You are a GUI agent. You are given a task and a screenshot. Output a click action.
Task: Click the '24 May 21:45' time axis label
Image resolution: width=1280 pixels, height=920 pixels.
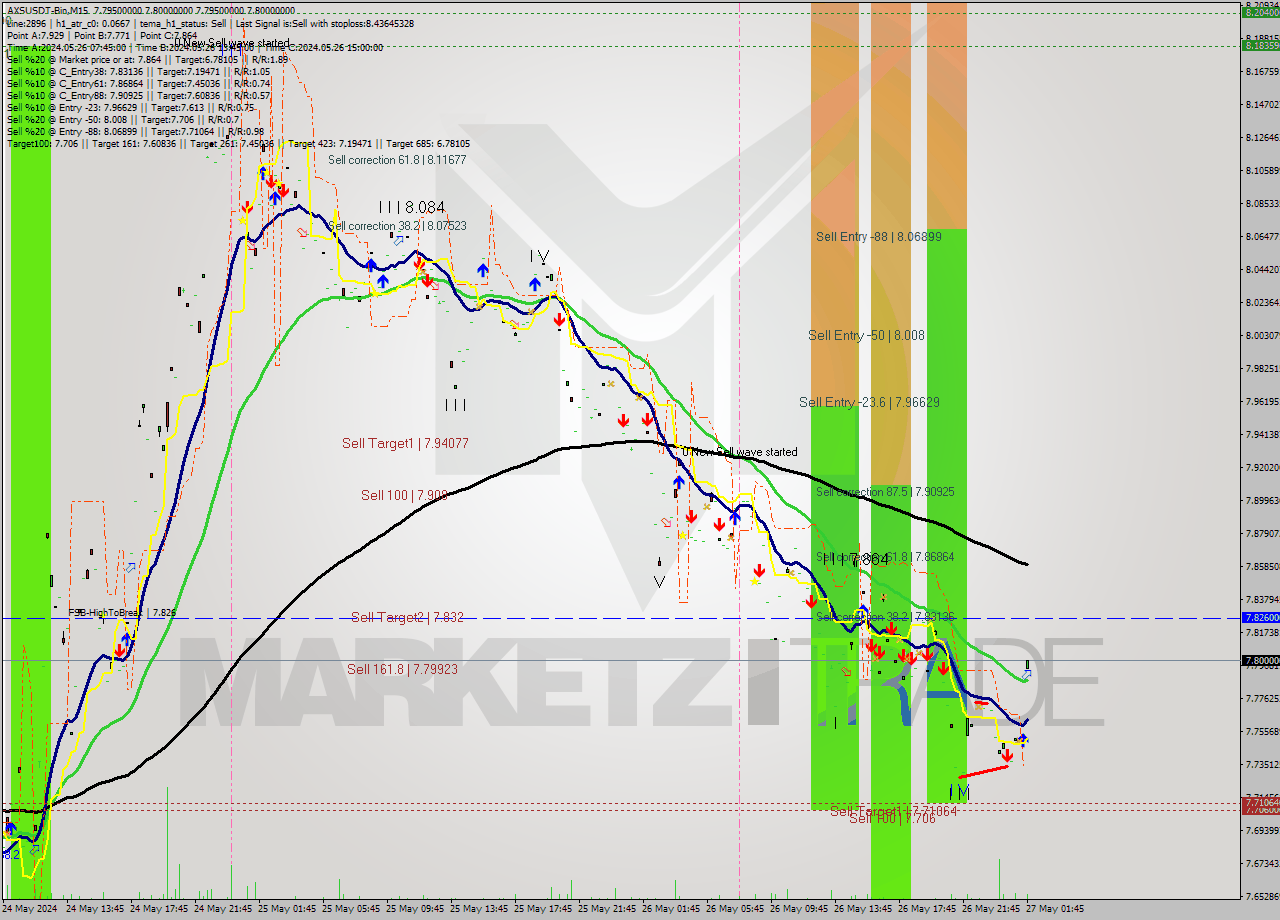click(x=224, y=909)
